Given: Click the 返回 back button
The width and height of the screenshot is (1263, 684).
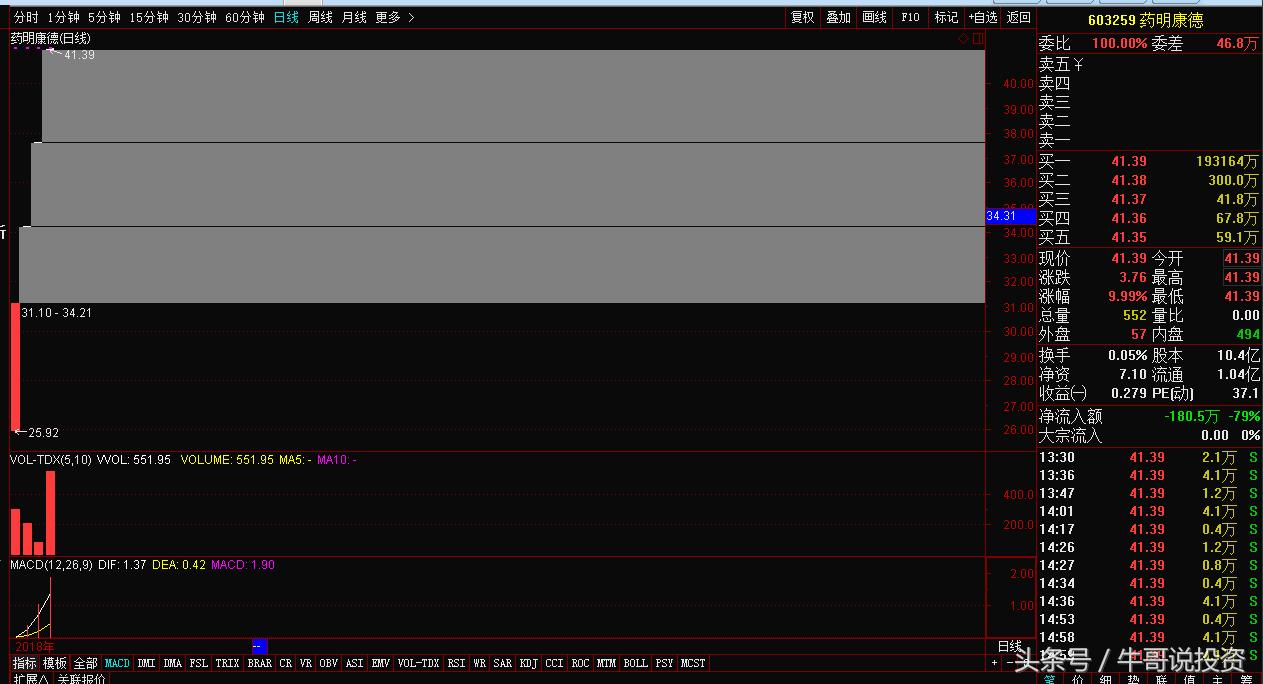Looking at the screenshot, I should pyautogui.click(x=1018, y=17).
